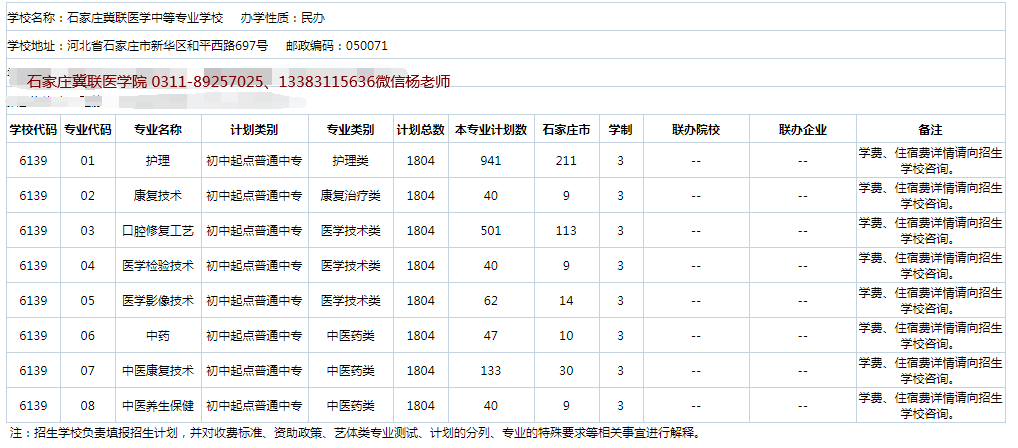Screen dimensions: 1018x448
Task: Click the 医学检验技术 major cell
Action: (158, 266)
